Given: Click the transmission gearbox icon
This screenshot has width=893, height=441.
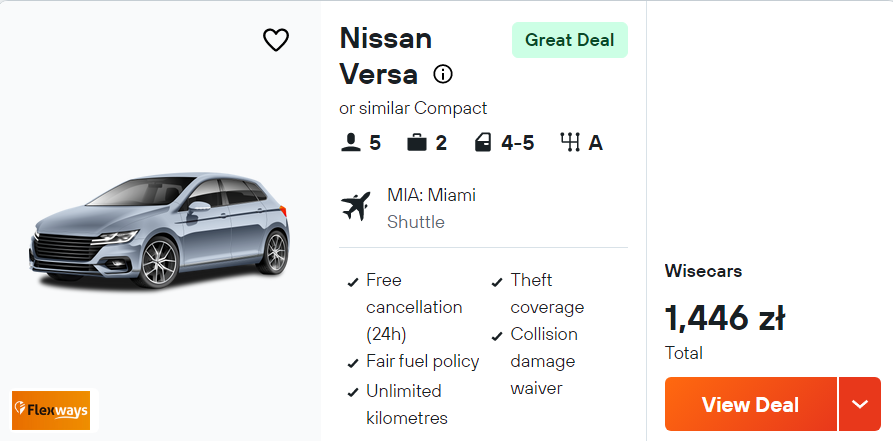Looking at the screenshot, I should [x=571, y=143].
